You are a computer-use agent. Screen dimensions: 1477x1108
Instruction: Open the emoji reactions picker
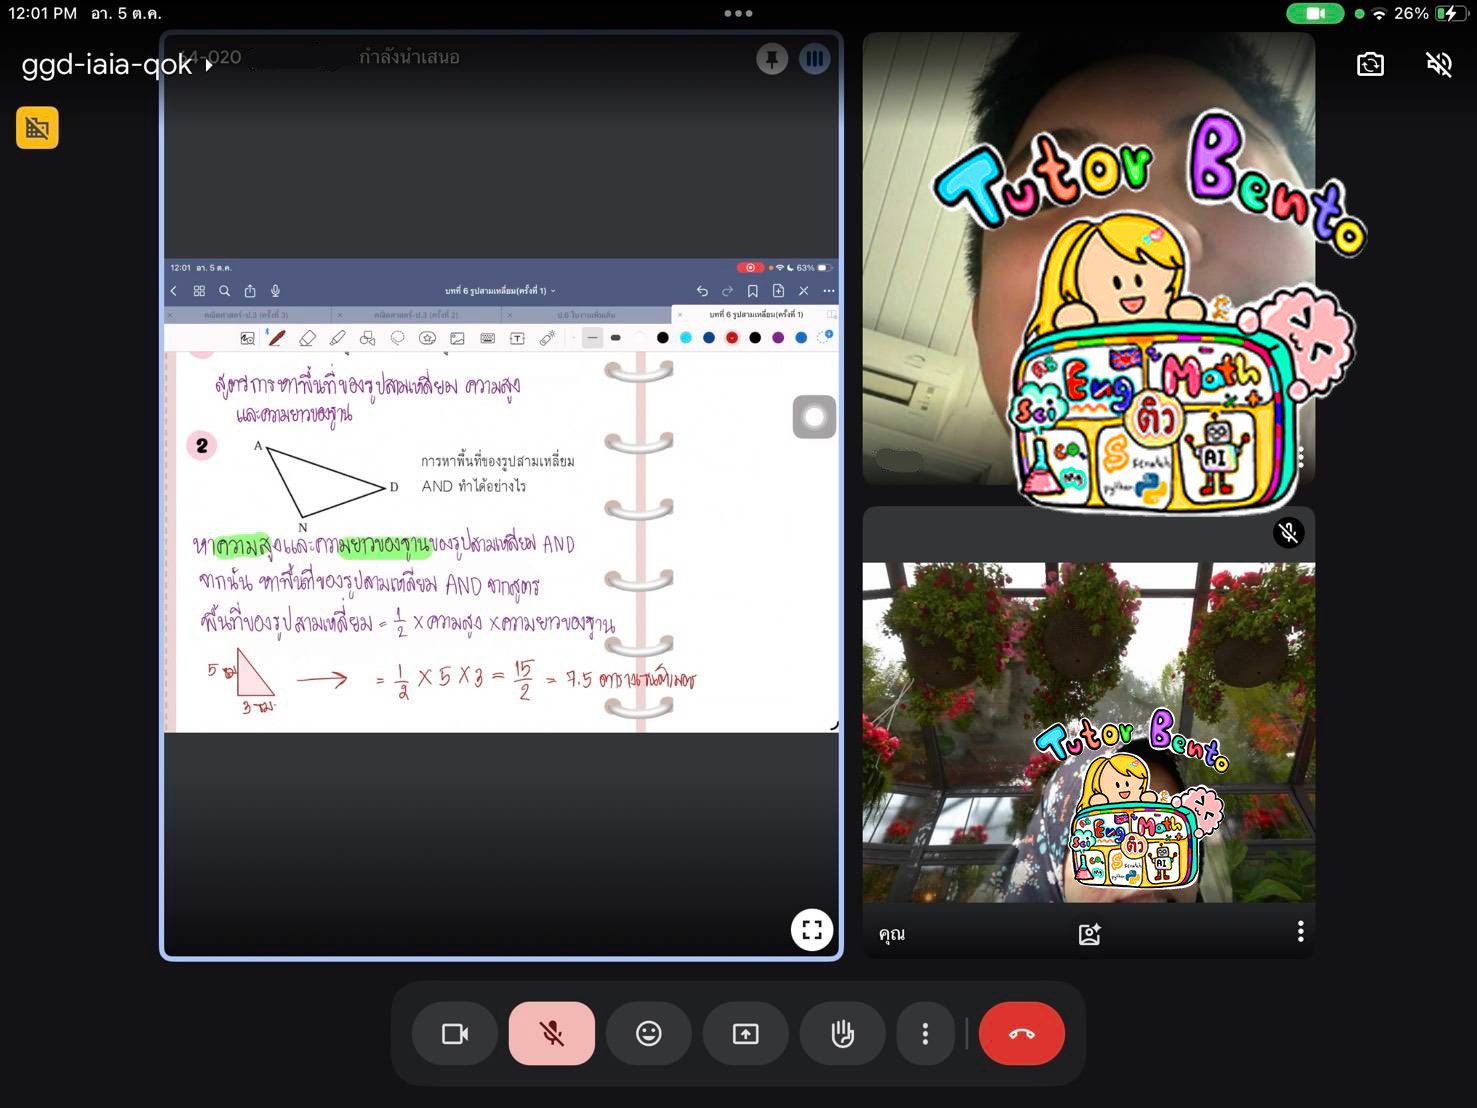(648, 1034)
